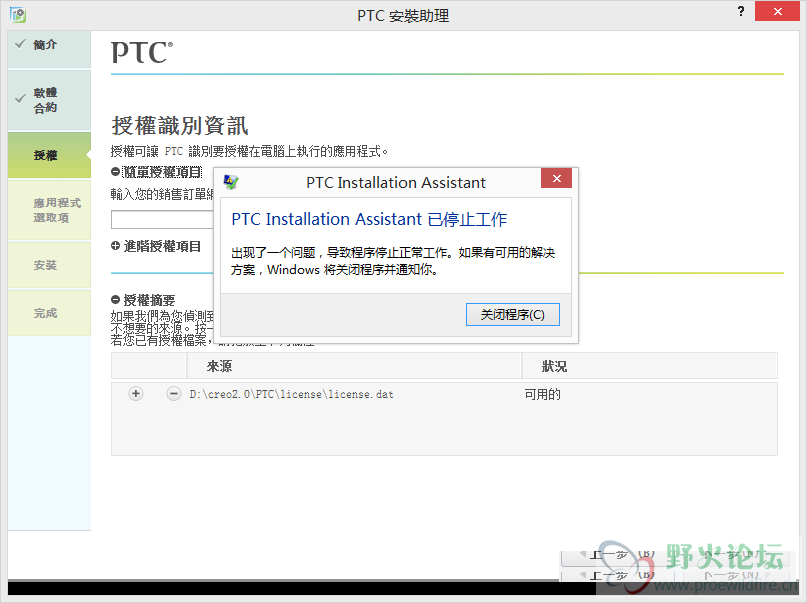Remove license.dat source with minus icon
The width and height of the screenshot is (807, 603).
click(x=173, y=394)
